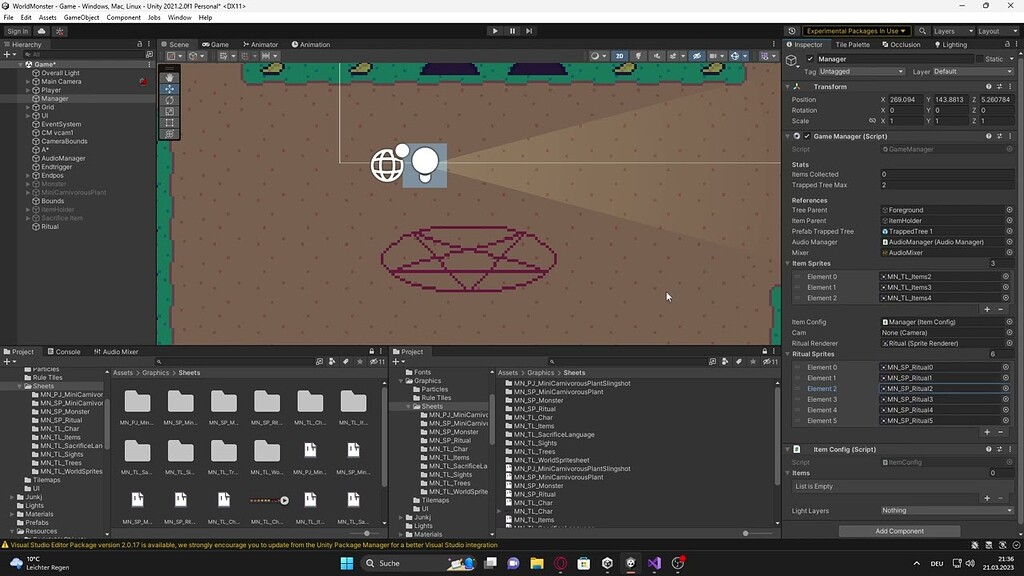The image size is (1024, 576).
Task: Click the Add Component button
Action: pyautogui.click(x=898, y=530)
